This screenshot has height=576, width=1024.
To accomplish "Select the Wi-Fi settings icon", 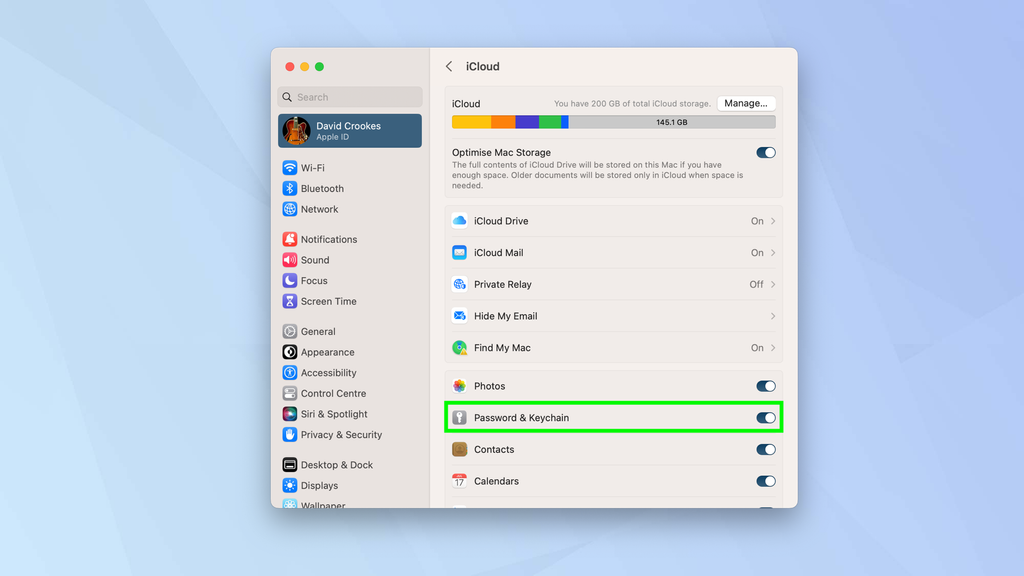I will [x=291, y=167].
